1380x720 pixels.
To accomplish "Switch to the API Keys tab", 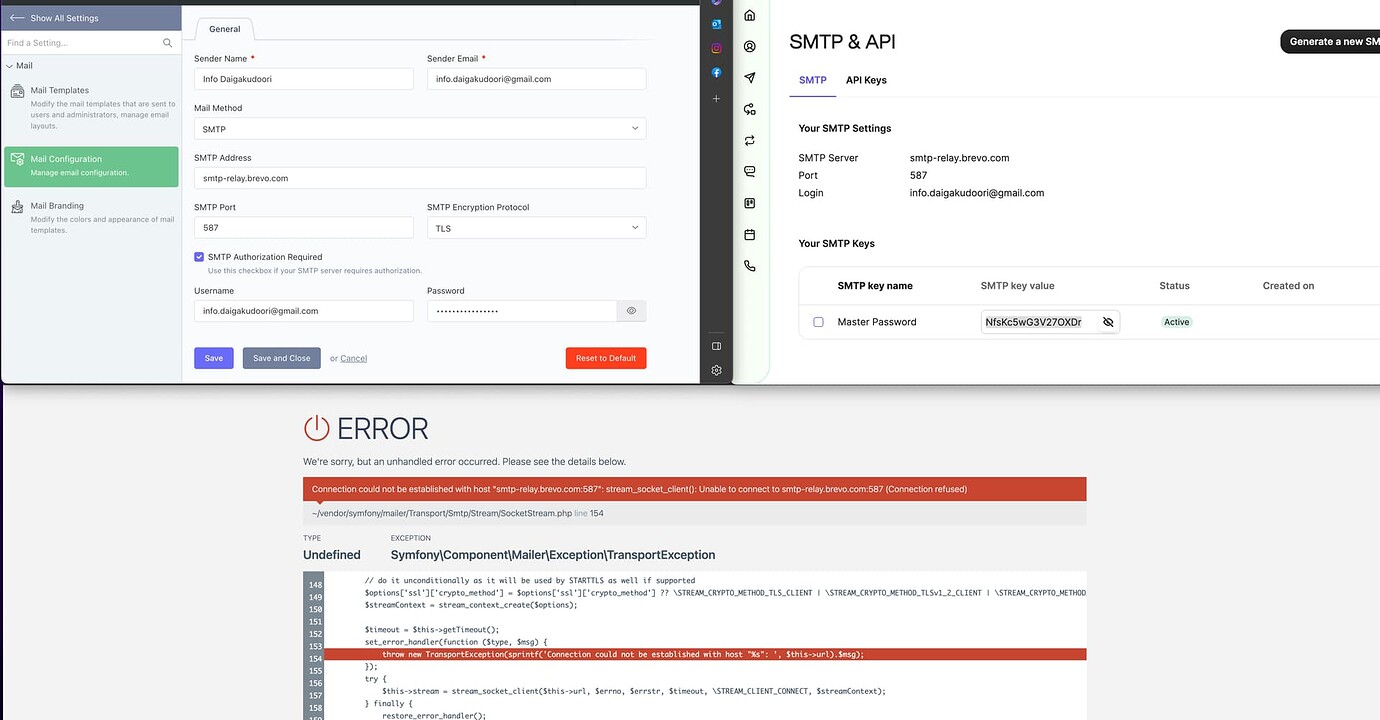I will pyautogui.click(x=866, y=80).
